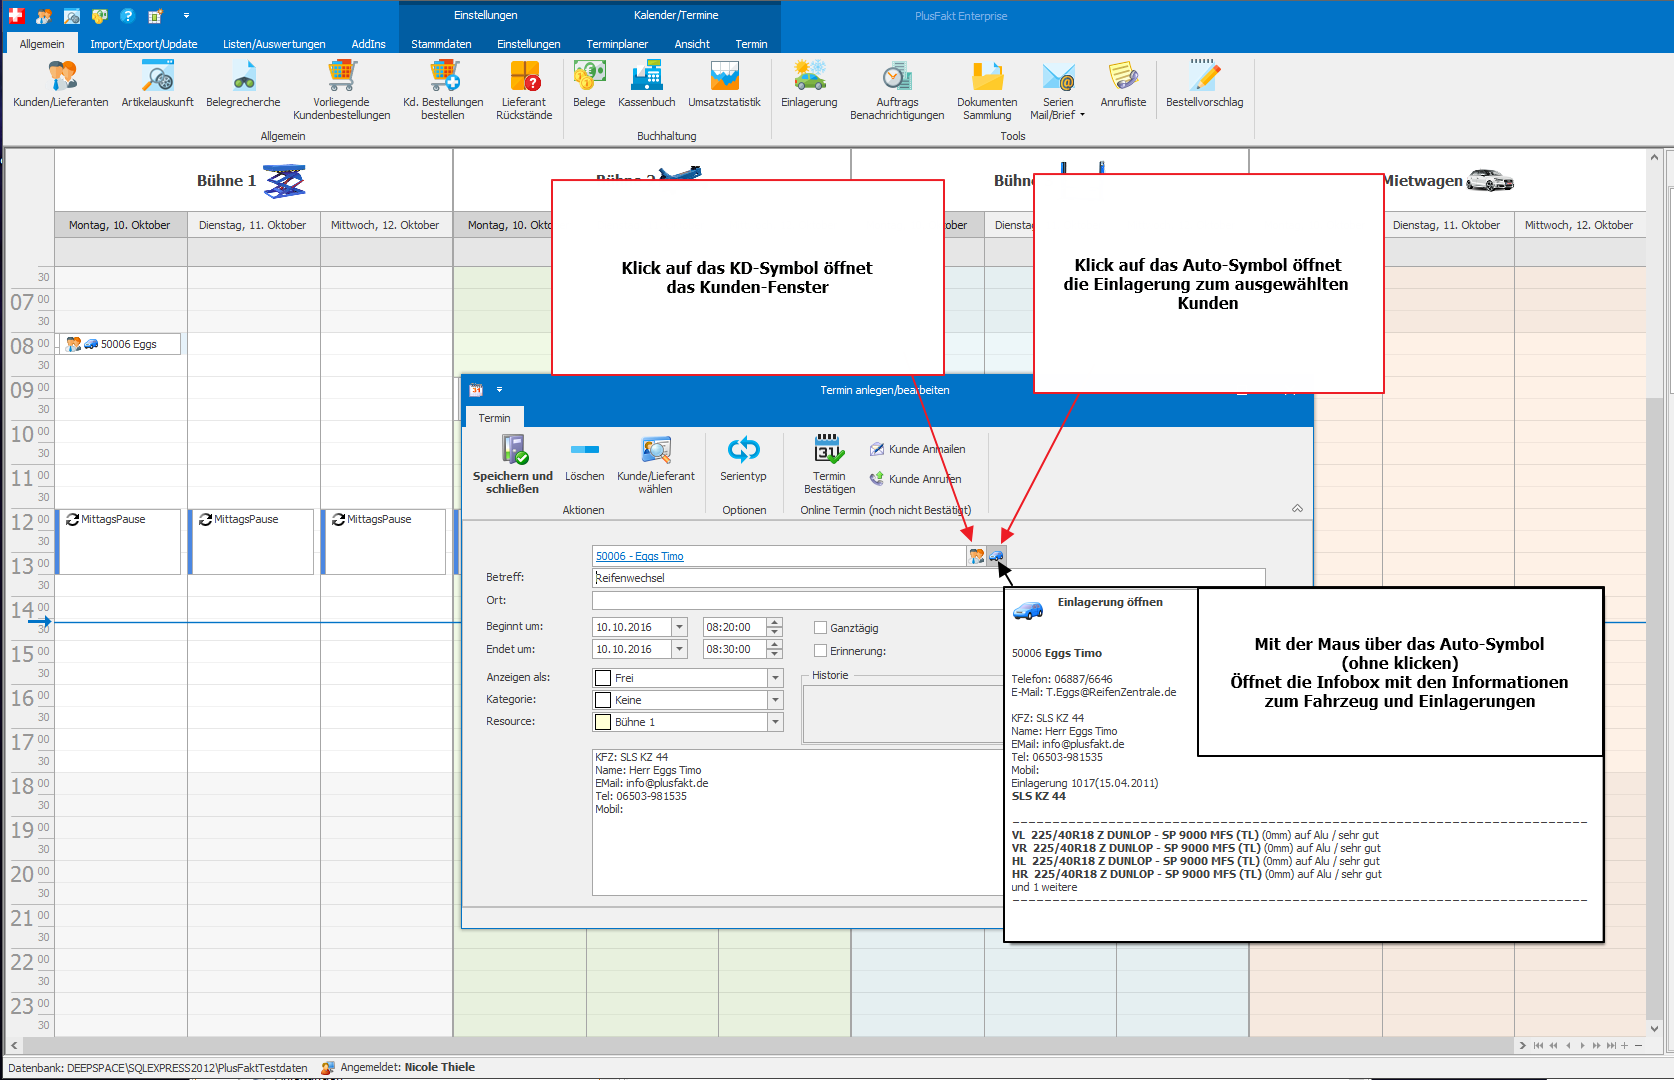The height and width of the screenshot is (1080, 1674).
Task: Increase the Beginnt um time
Action: 775,622
